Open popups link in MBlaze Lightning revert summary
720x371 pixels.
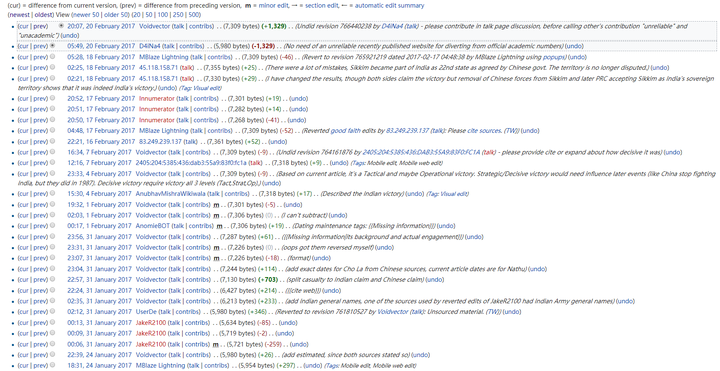(554, 57)
